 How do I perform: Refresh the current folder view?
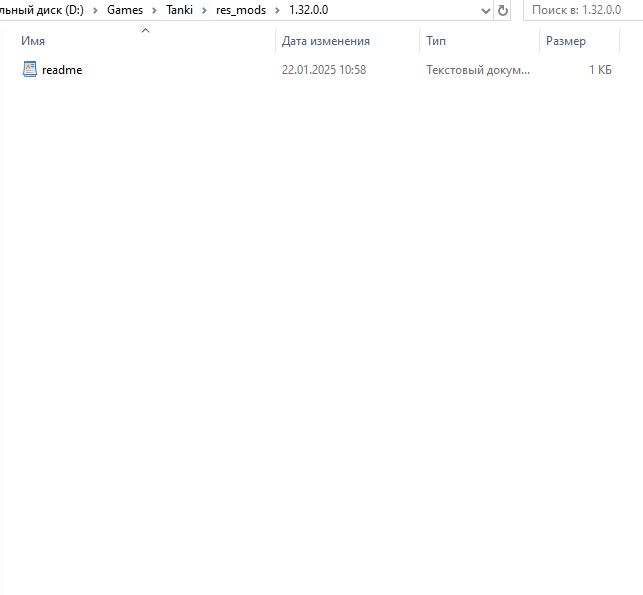coord(502,10)
